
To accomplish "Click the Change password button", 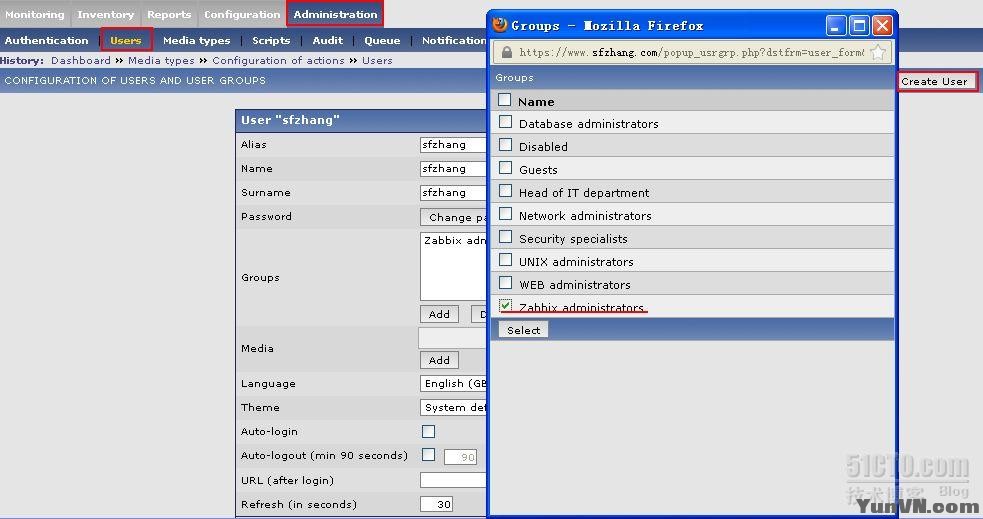I will coord(453,217).
